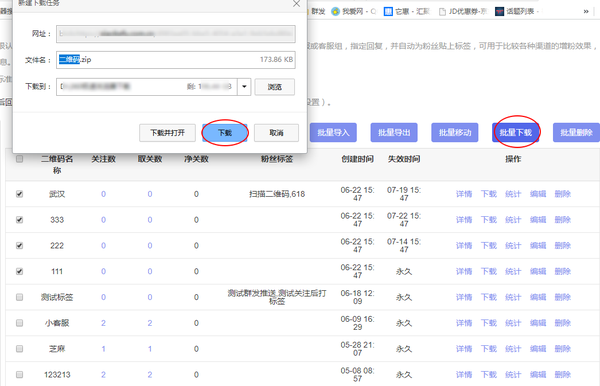Check the checkbox for row 小客服

(20, 323)
